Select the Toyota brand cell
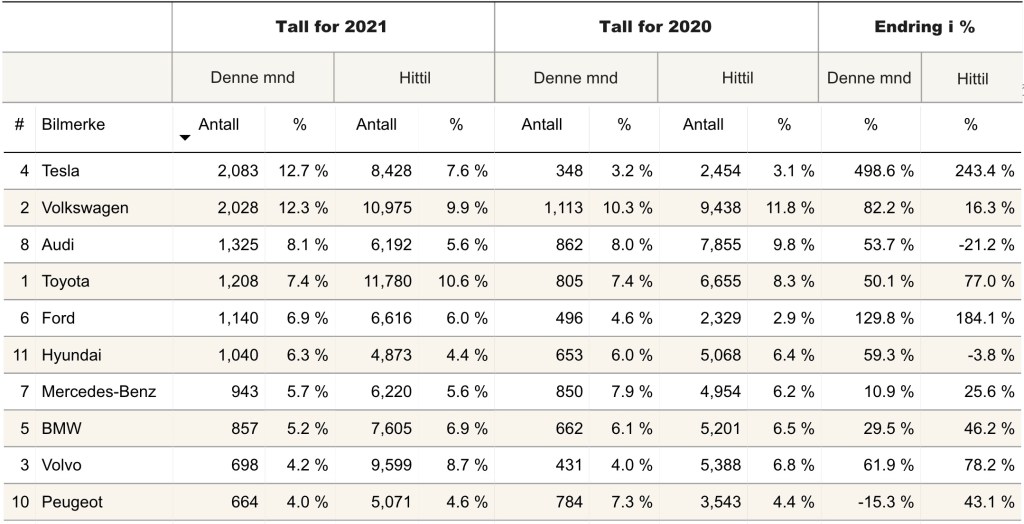 (65, 282)
